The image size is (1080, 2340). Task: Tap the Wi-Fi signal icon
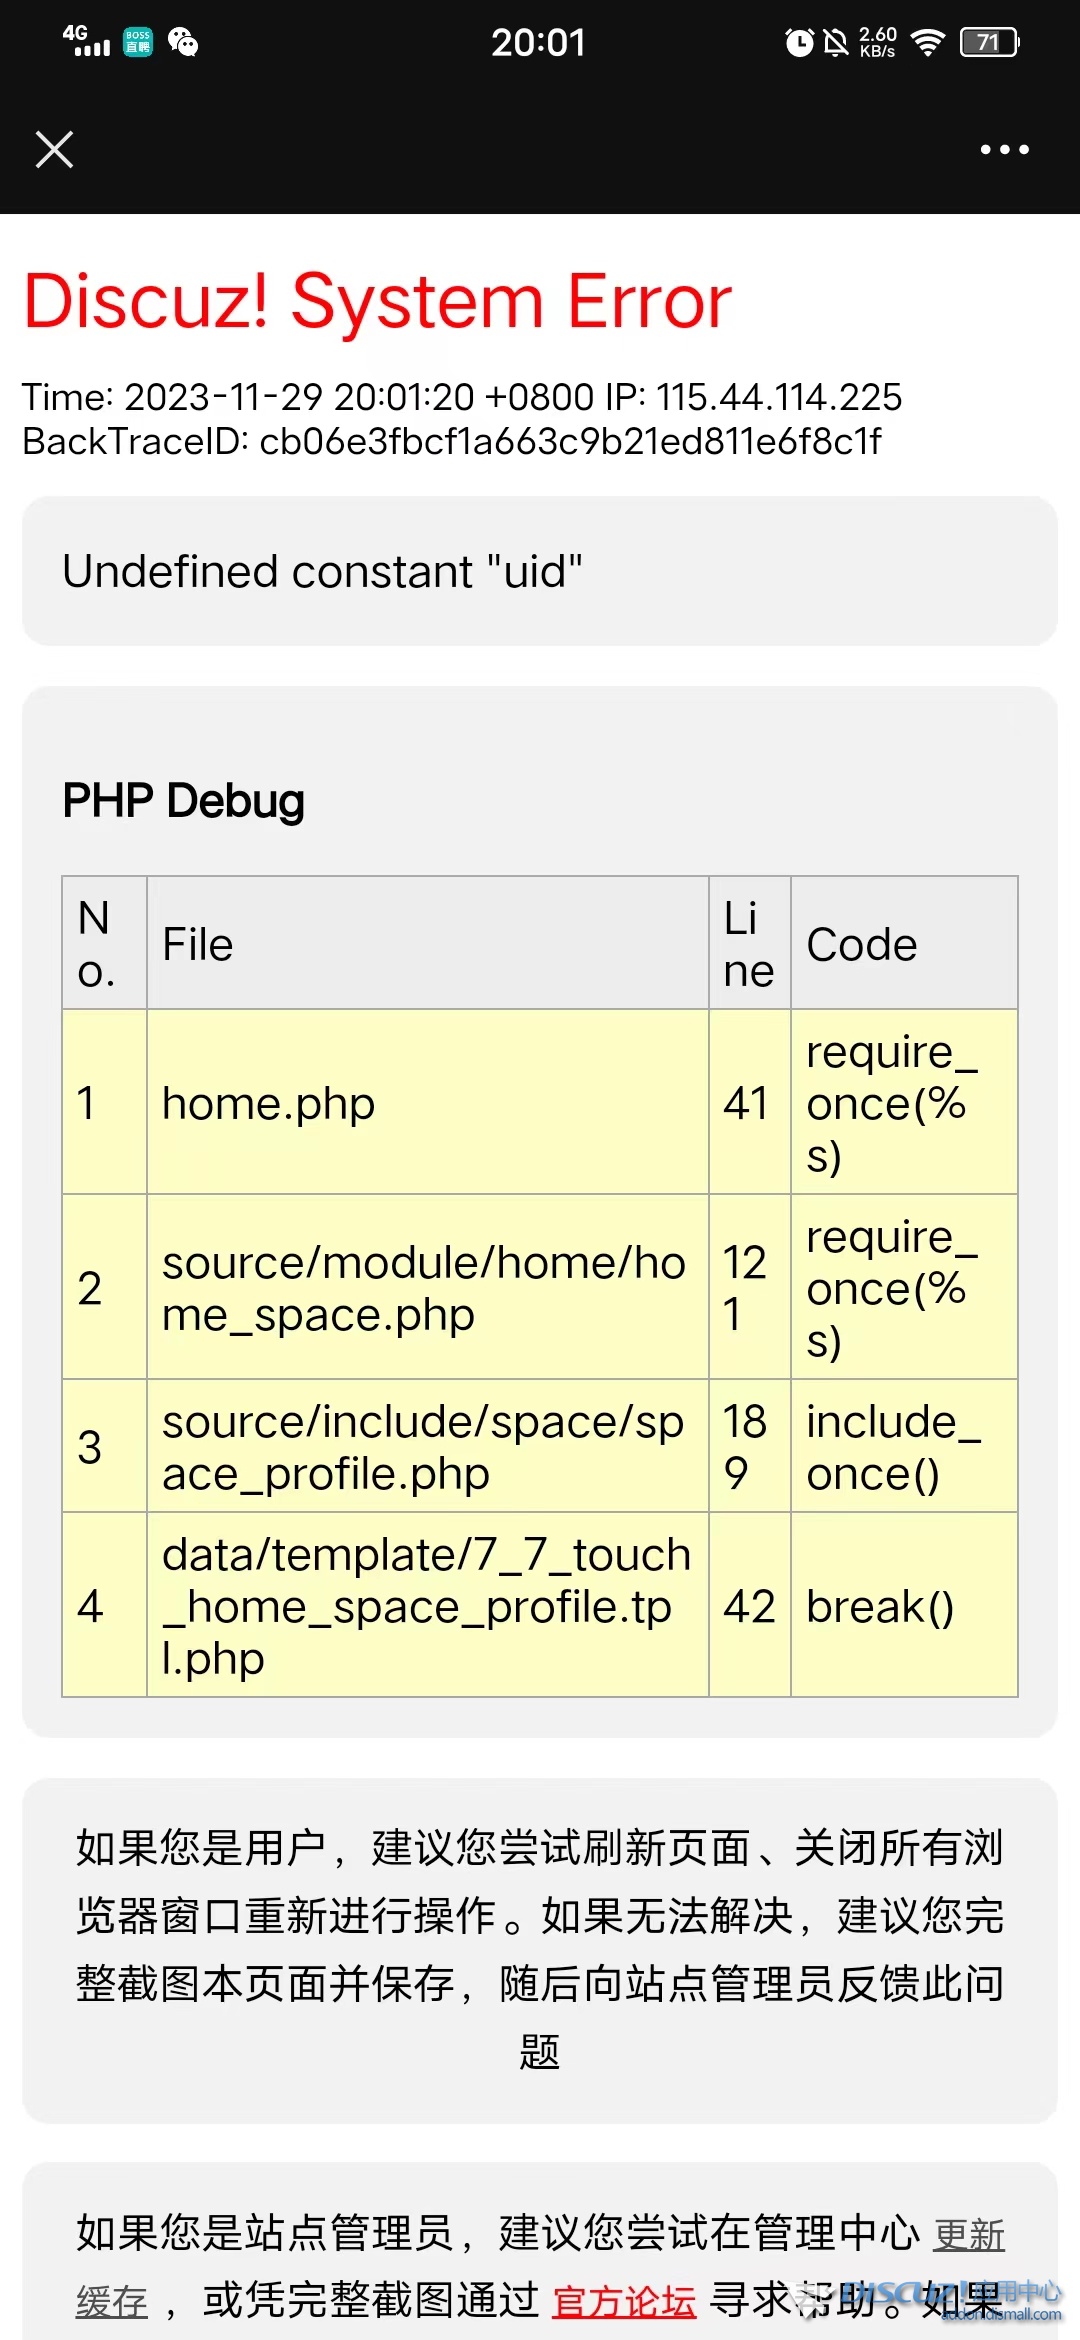coord(928,42)
